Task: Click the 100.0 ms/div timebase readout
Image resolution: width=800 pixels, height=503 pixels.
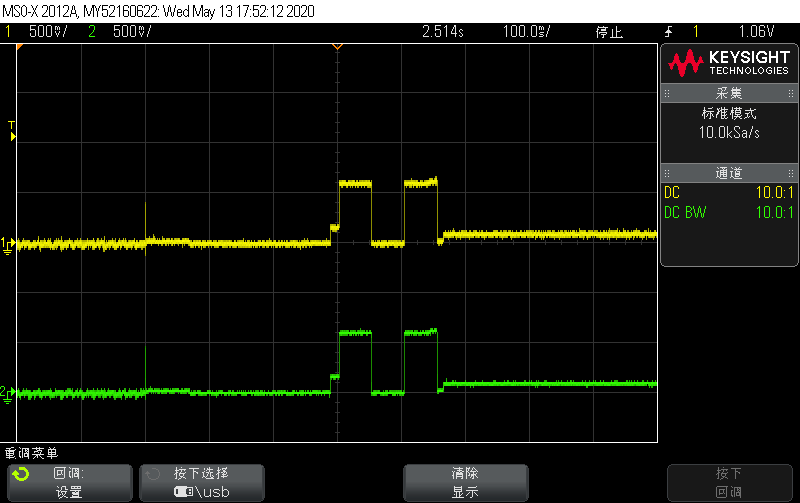Action: [527, 32]
